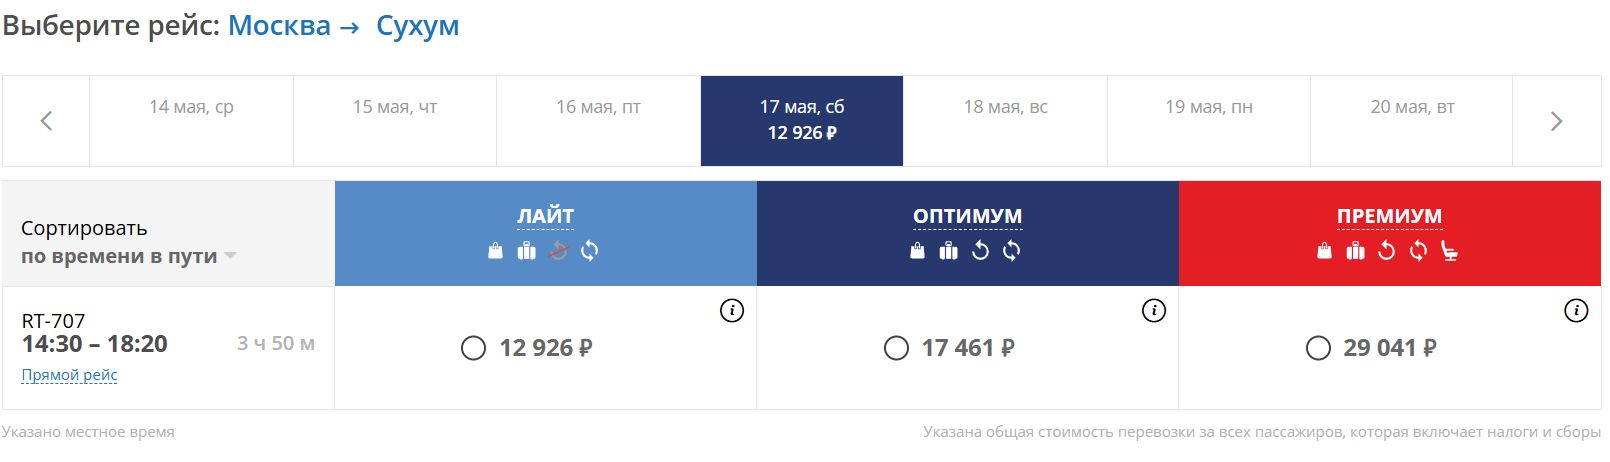The image size is (1610, 462).
Task: Click the info icon for 12 926 ₽ fare
Action: point(732,311)
